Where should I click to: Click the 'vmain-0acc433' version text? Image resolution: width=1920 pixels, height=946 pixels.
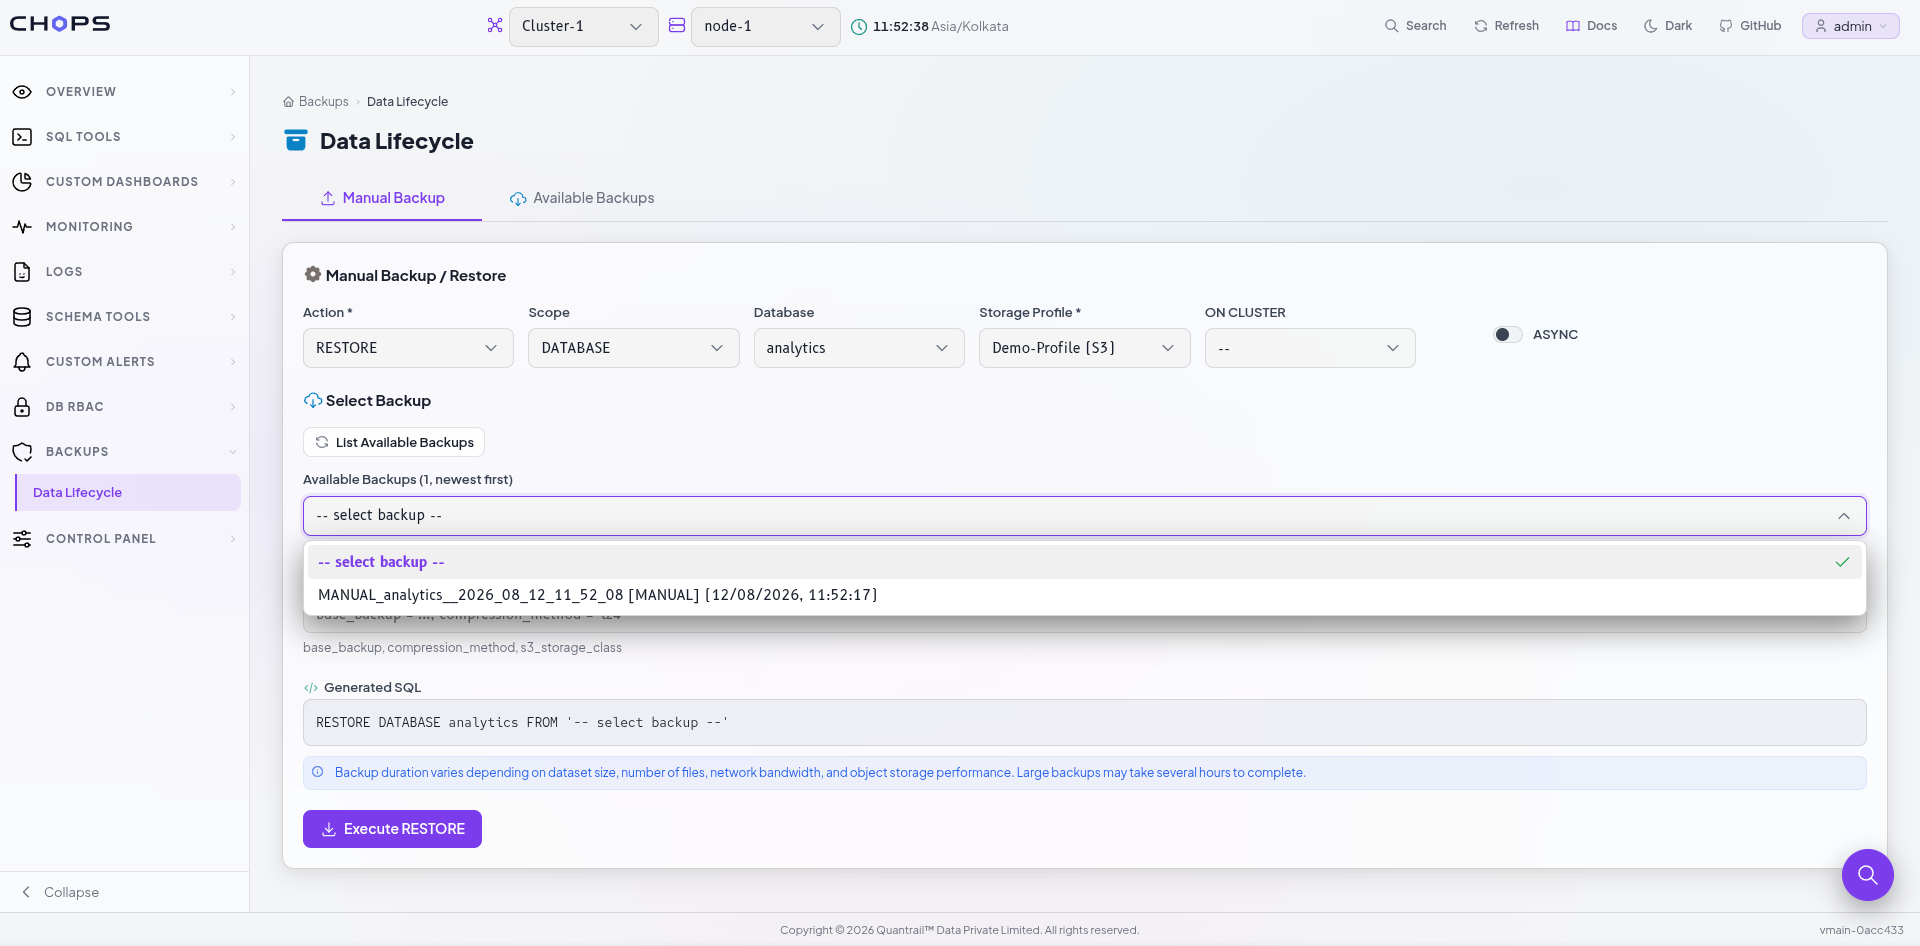(x=1861, y=930)
